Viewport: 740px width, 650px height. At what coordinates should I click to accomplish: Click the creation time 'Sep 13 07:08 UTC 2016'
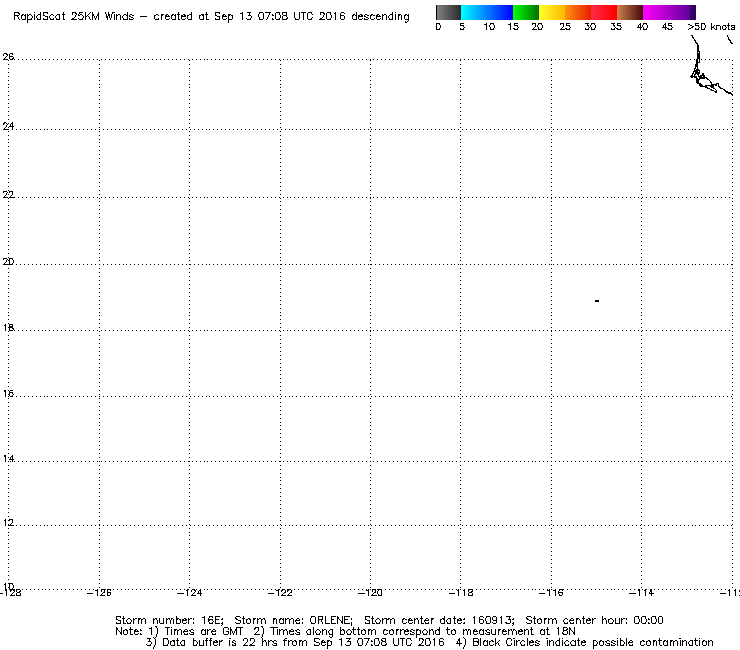pos(280,17)
